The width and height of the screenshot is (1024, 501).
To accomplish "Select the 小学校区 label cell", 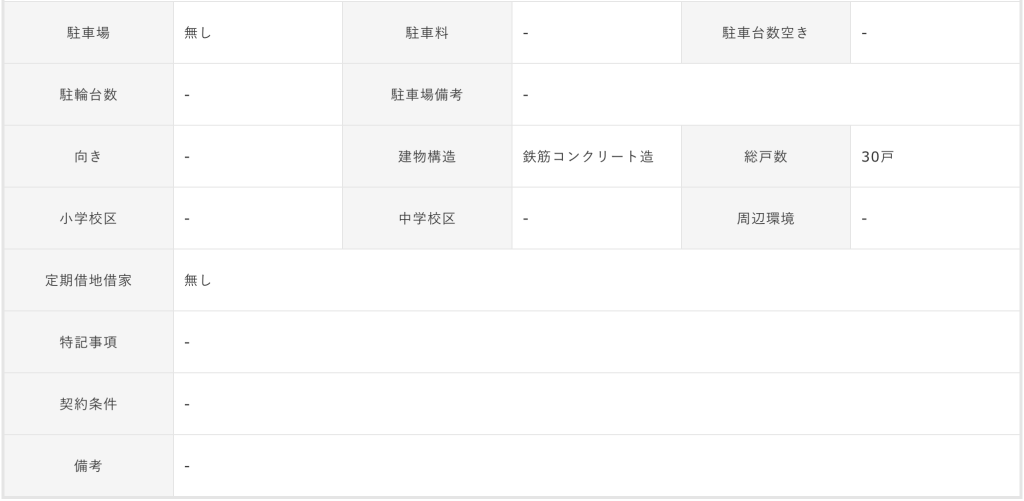I will [x=88, y=219].
